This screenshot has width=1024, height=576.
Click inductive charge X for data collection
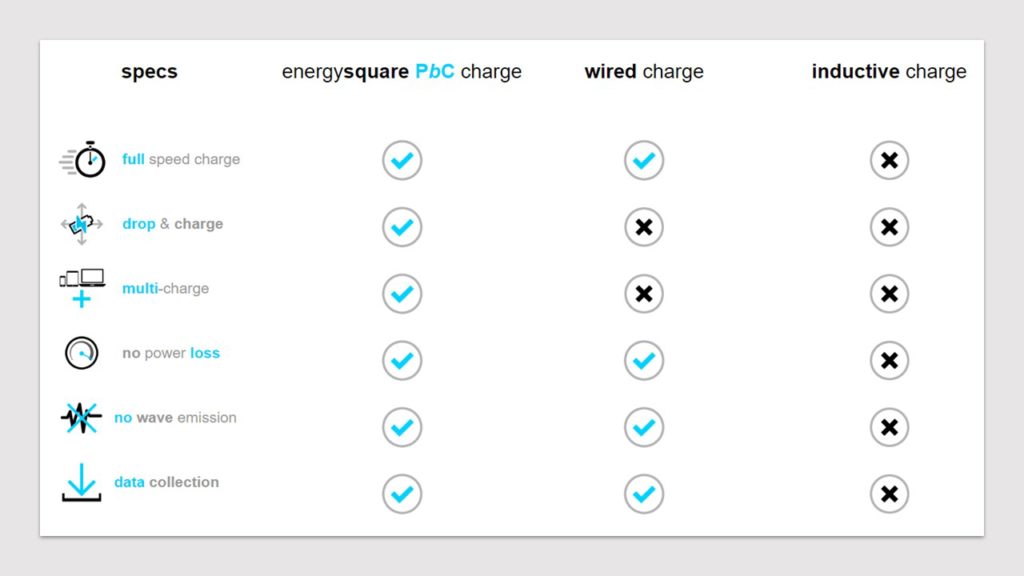pyautogui.click(x=889, y=494)
